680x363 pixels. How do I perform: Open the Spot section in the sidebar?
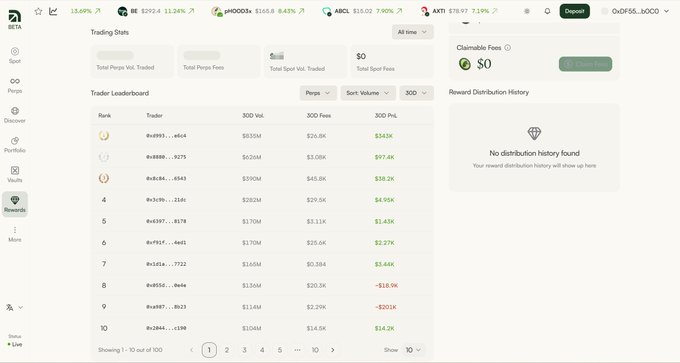(15, 56)
